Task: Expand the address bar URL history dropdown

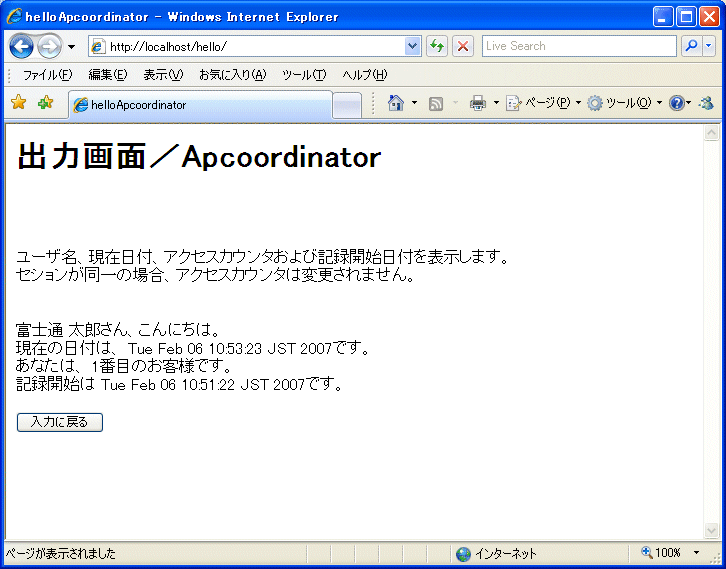Action: click(x=413, y=46)
